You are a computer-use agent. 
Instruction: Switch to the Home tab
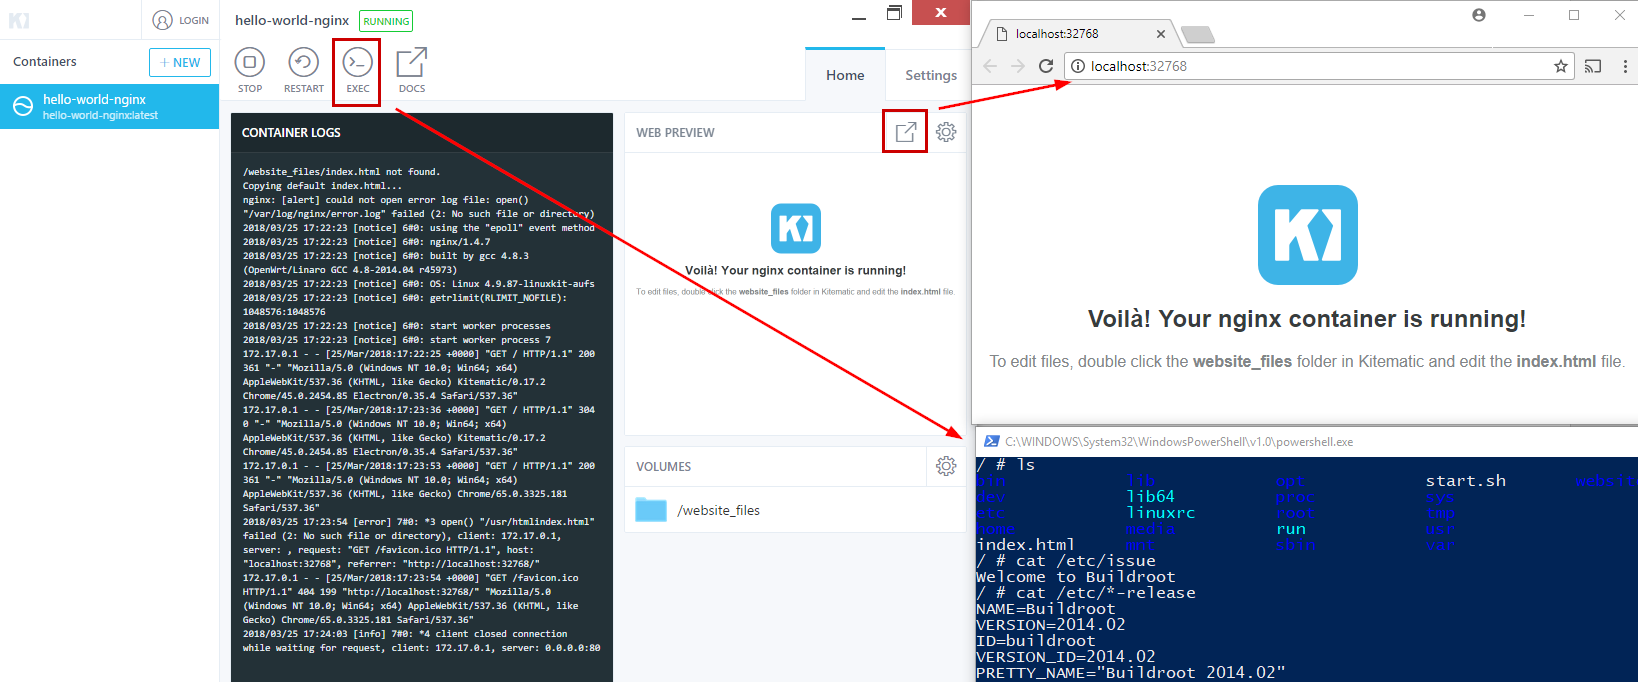[x=845, y=75]
